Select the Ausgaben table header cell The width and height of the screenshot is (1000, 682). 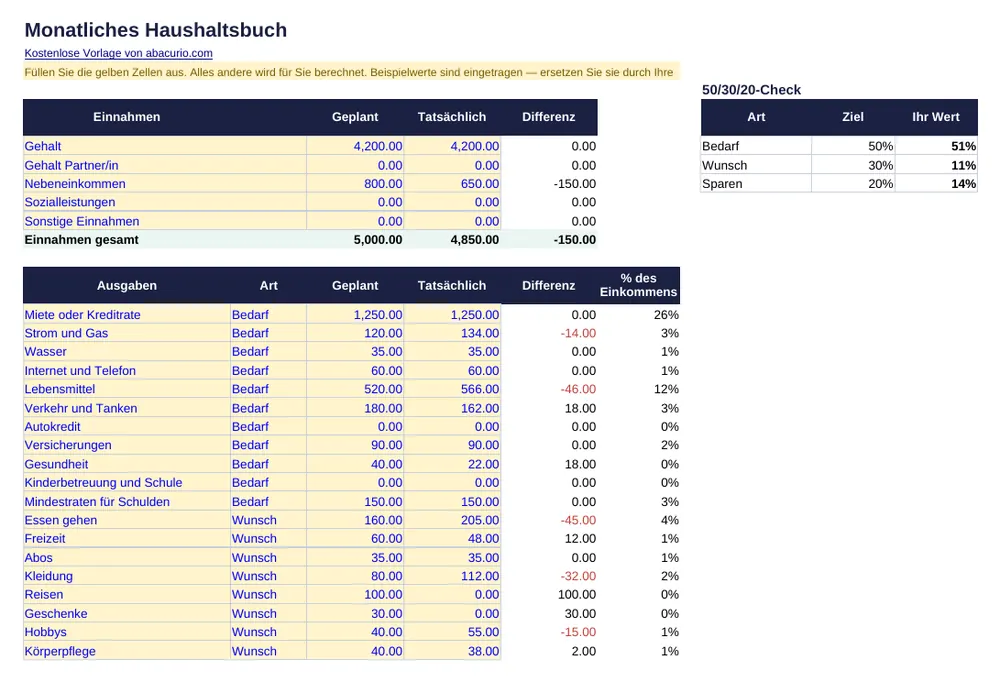(x=126, y=285)
